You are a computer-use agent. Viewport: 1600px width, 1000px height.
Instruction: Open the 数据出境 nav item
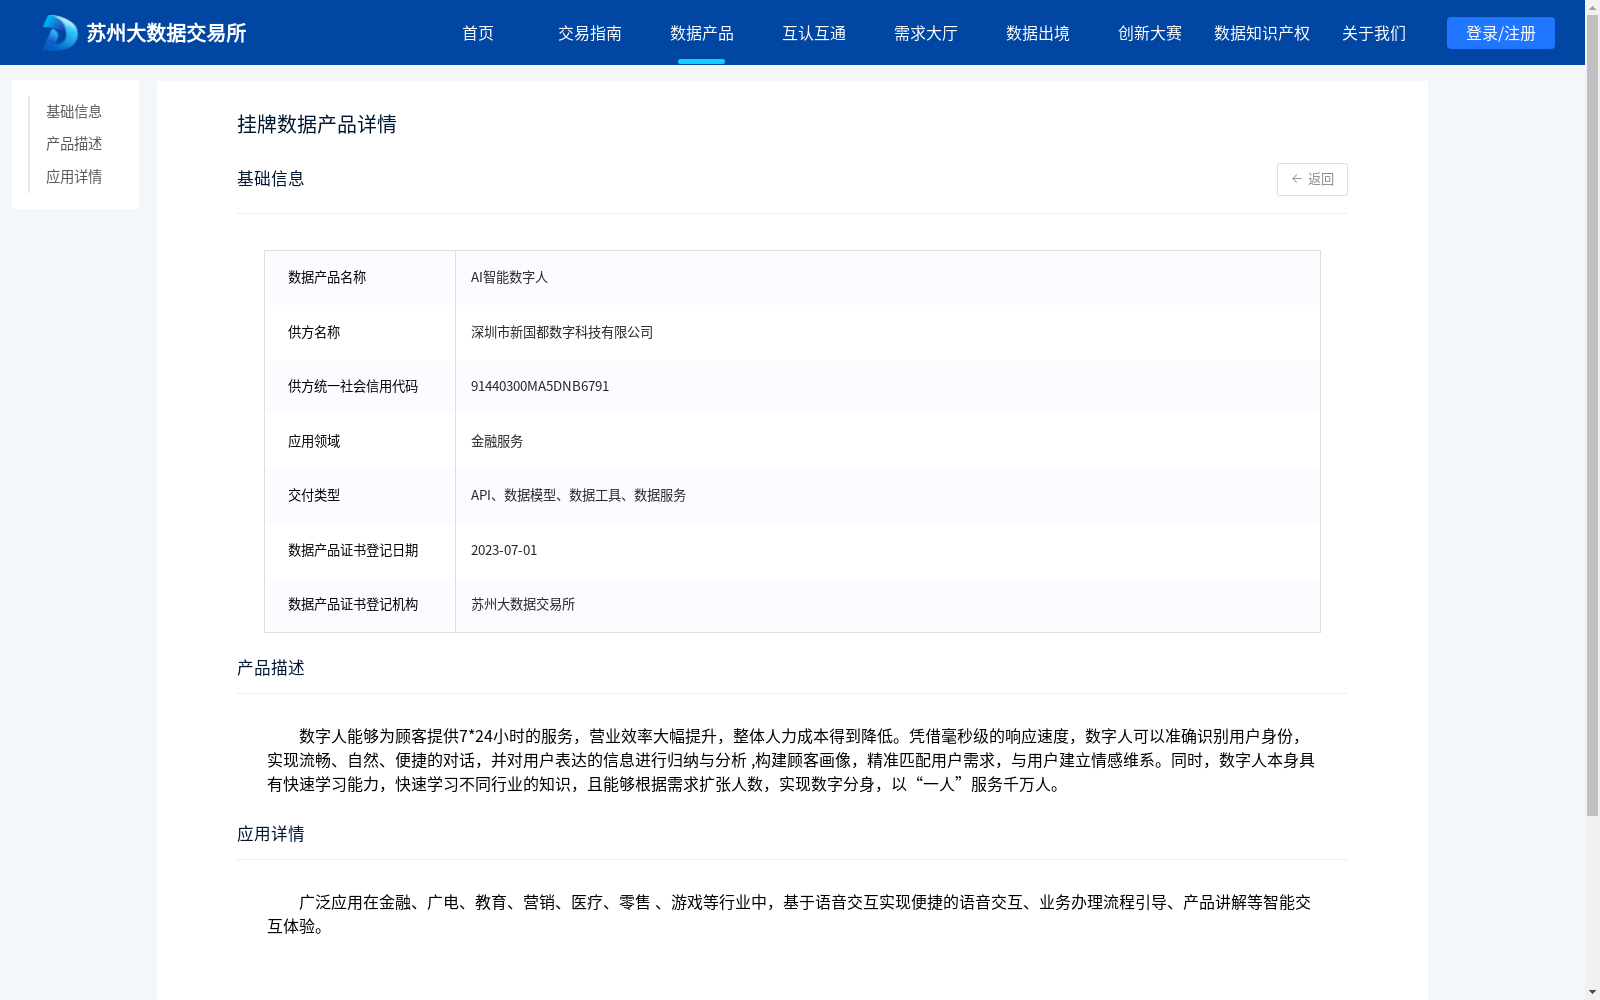pyautogui.click(x=1038, y=33)
